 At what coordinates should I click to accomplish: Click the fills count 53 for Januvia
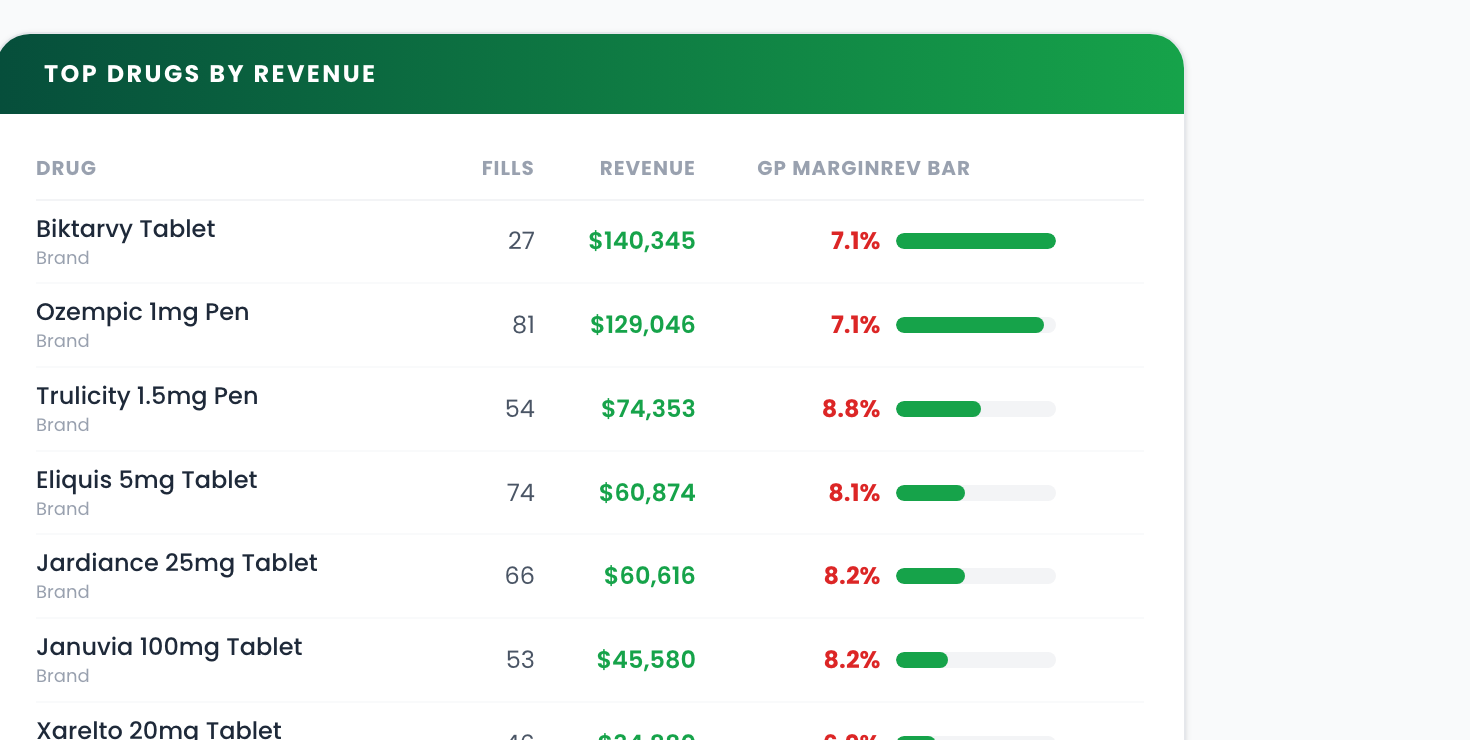520,660
